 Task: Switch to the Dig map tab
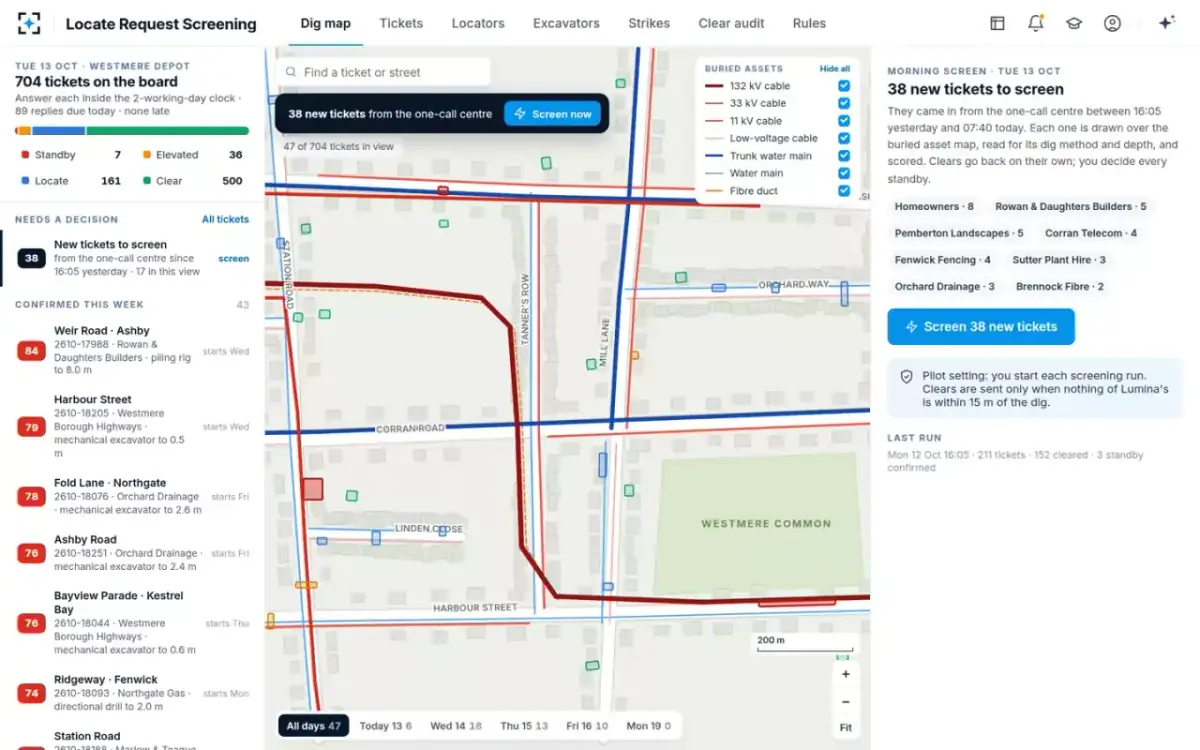point(325,23)
